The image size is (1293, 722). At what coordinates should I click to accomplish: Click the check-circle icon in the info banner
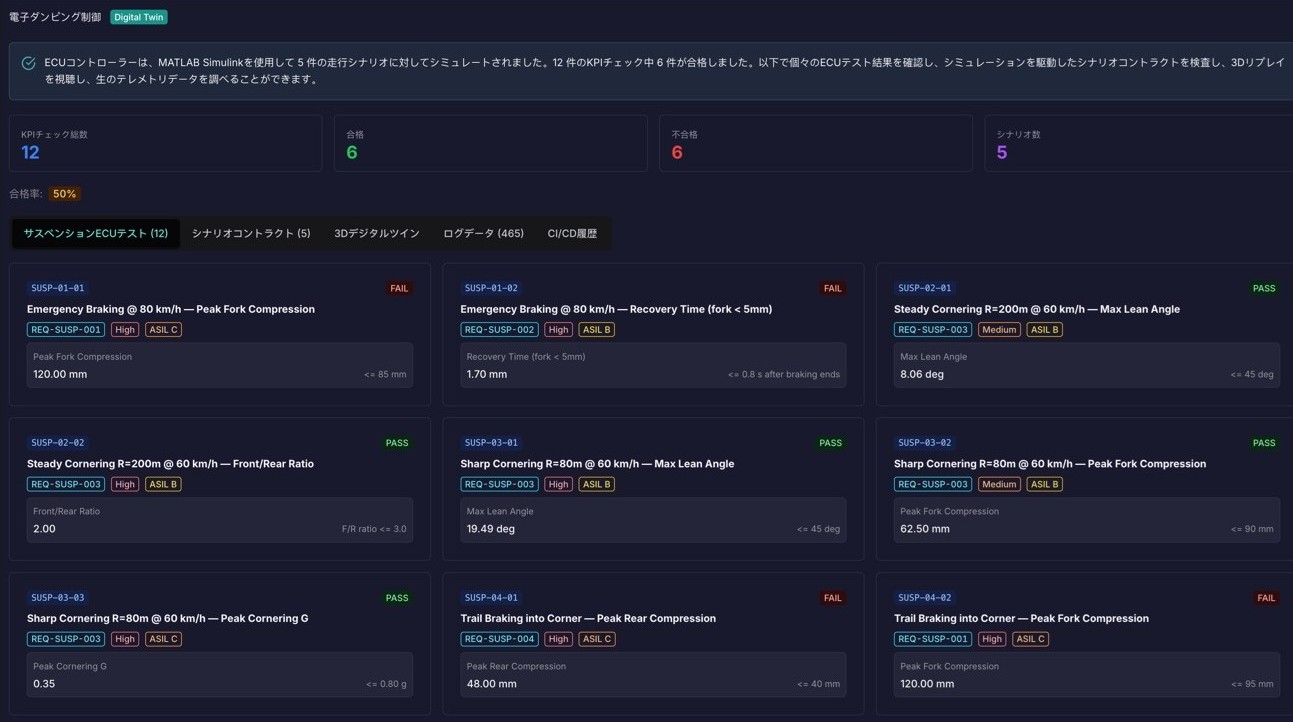pos(28,63)
